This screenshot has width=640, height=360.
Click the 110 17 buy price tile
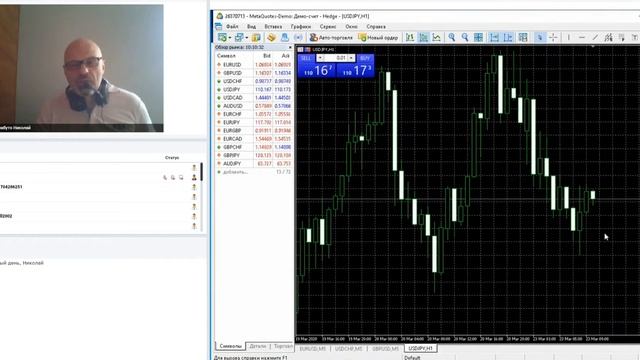coord(355,71)
